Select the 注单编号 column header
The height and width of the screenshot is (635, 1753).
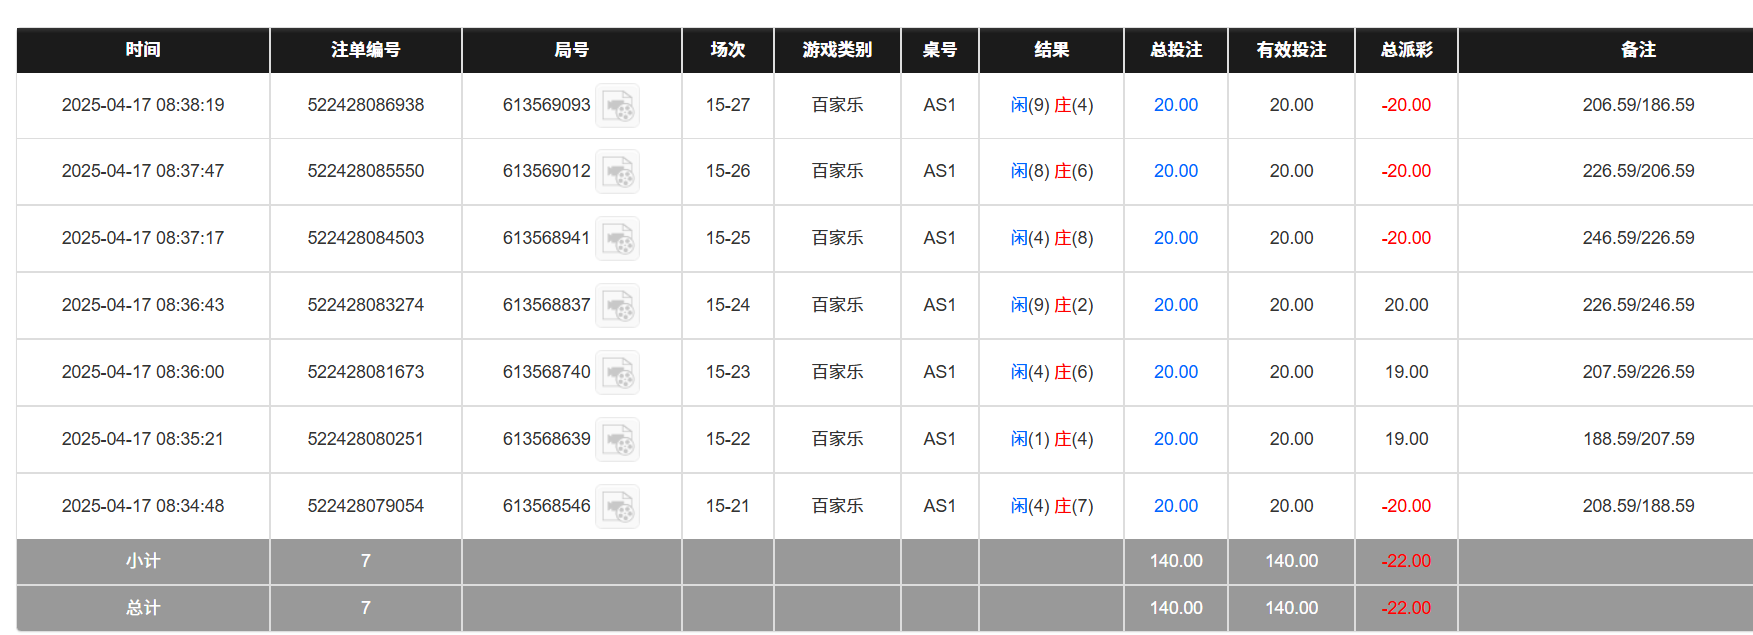point(365,50)
